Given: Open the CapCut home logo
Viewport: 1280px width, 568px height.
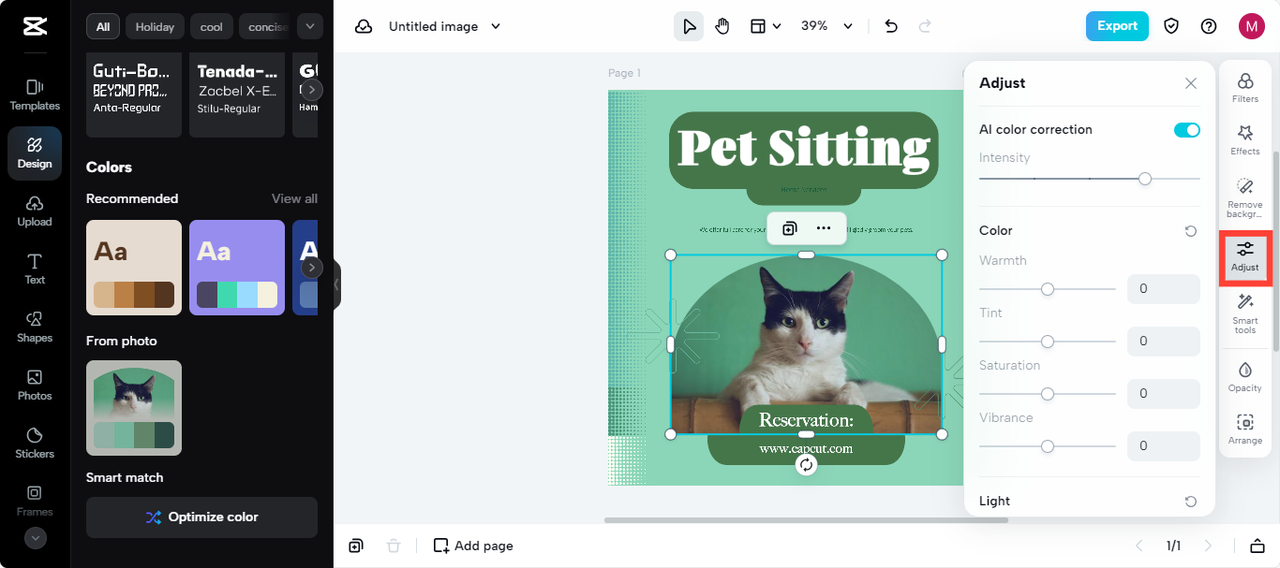Looking at the screenshot, I should point(35,27).
